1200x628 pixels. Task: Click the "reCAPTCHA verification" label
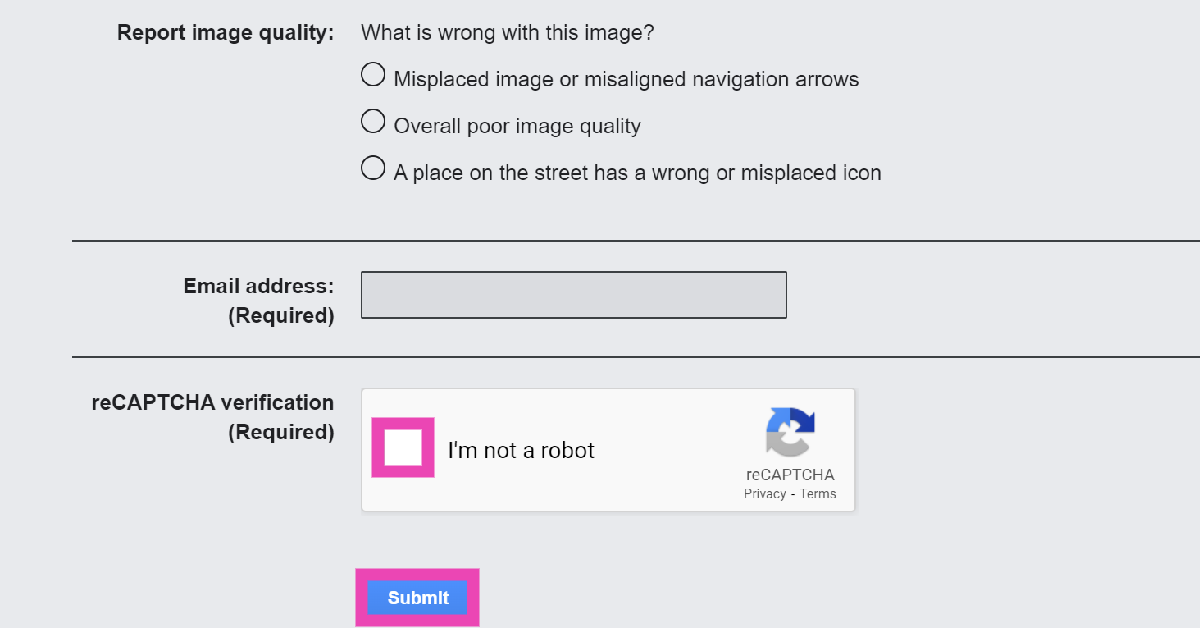[x=212, y=403]
